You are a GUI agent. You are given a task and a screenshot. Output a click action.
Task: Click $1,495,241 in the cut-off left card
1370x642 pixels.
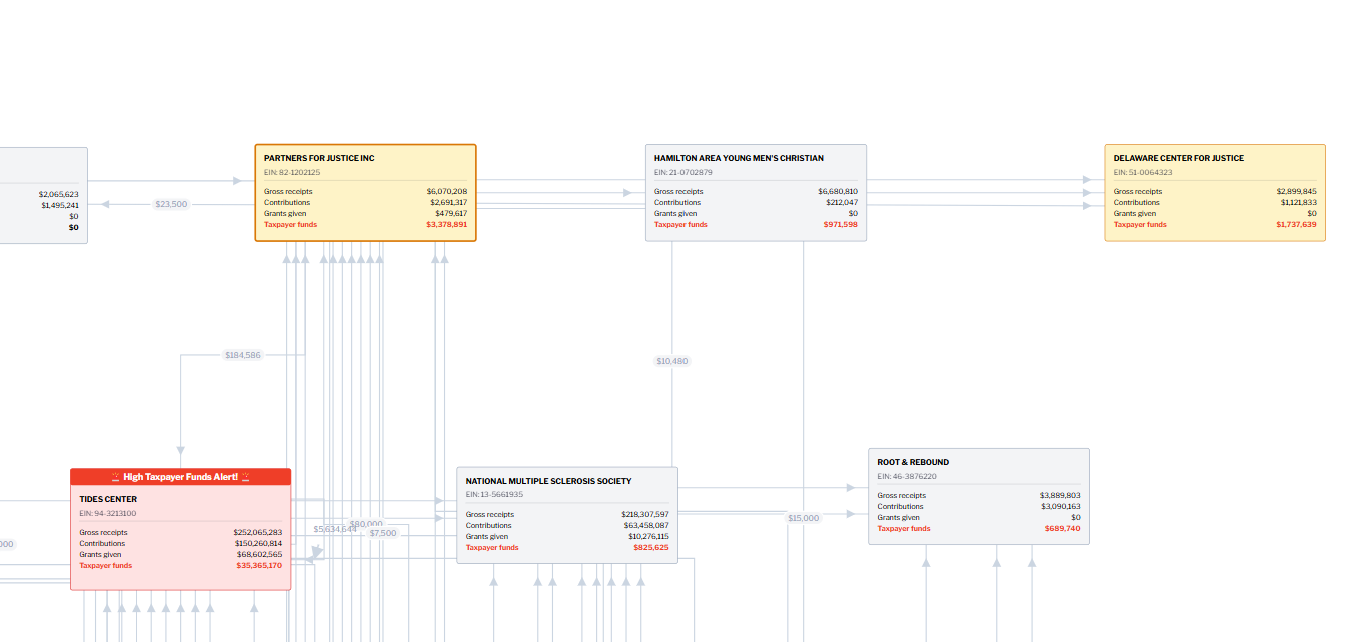(60, 205)
